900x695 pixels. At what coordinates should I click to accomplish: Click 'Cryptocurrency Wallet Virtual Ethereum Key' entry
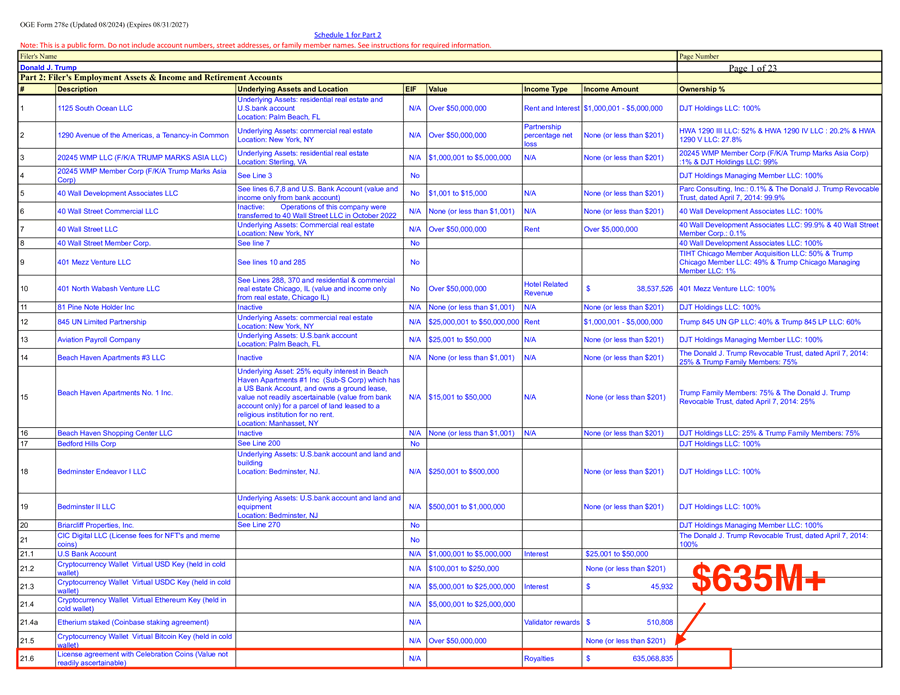tap(142, 604)
